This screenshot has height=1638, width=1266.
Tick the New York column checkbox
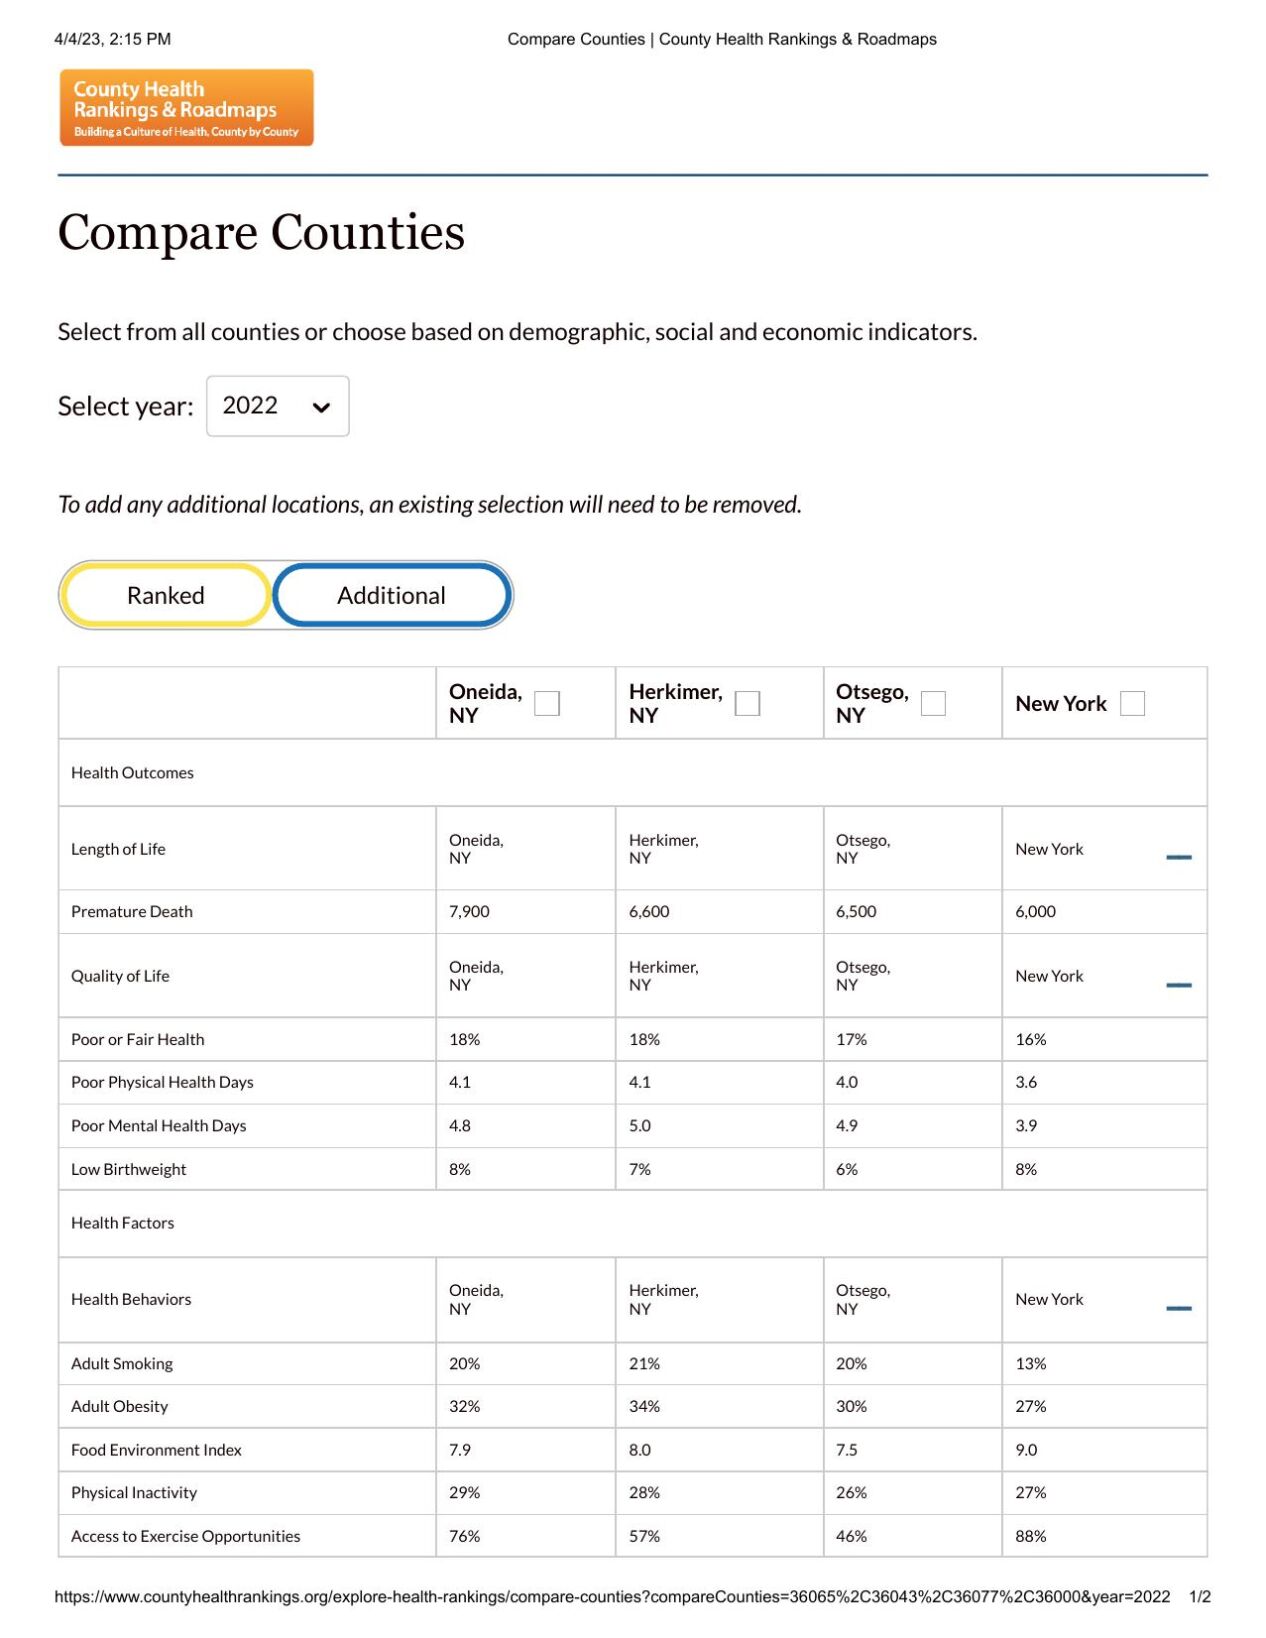(1132, 703)
